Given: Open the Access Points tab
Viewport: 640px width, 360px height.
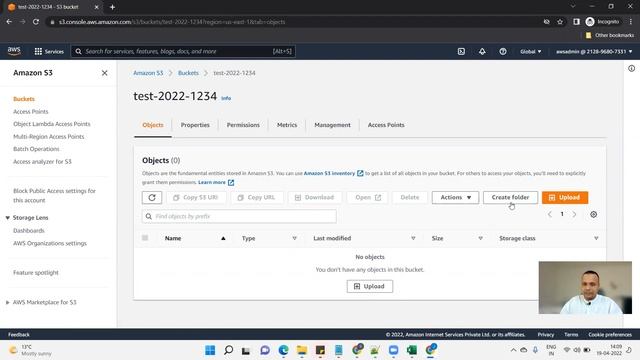Looking at the screenshot, I should (386, 125).
